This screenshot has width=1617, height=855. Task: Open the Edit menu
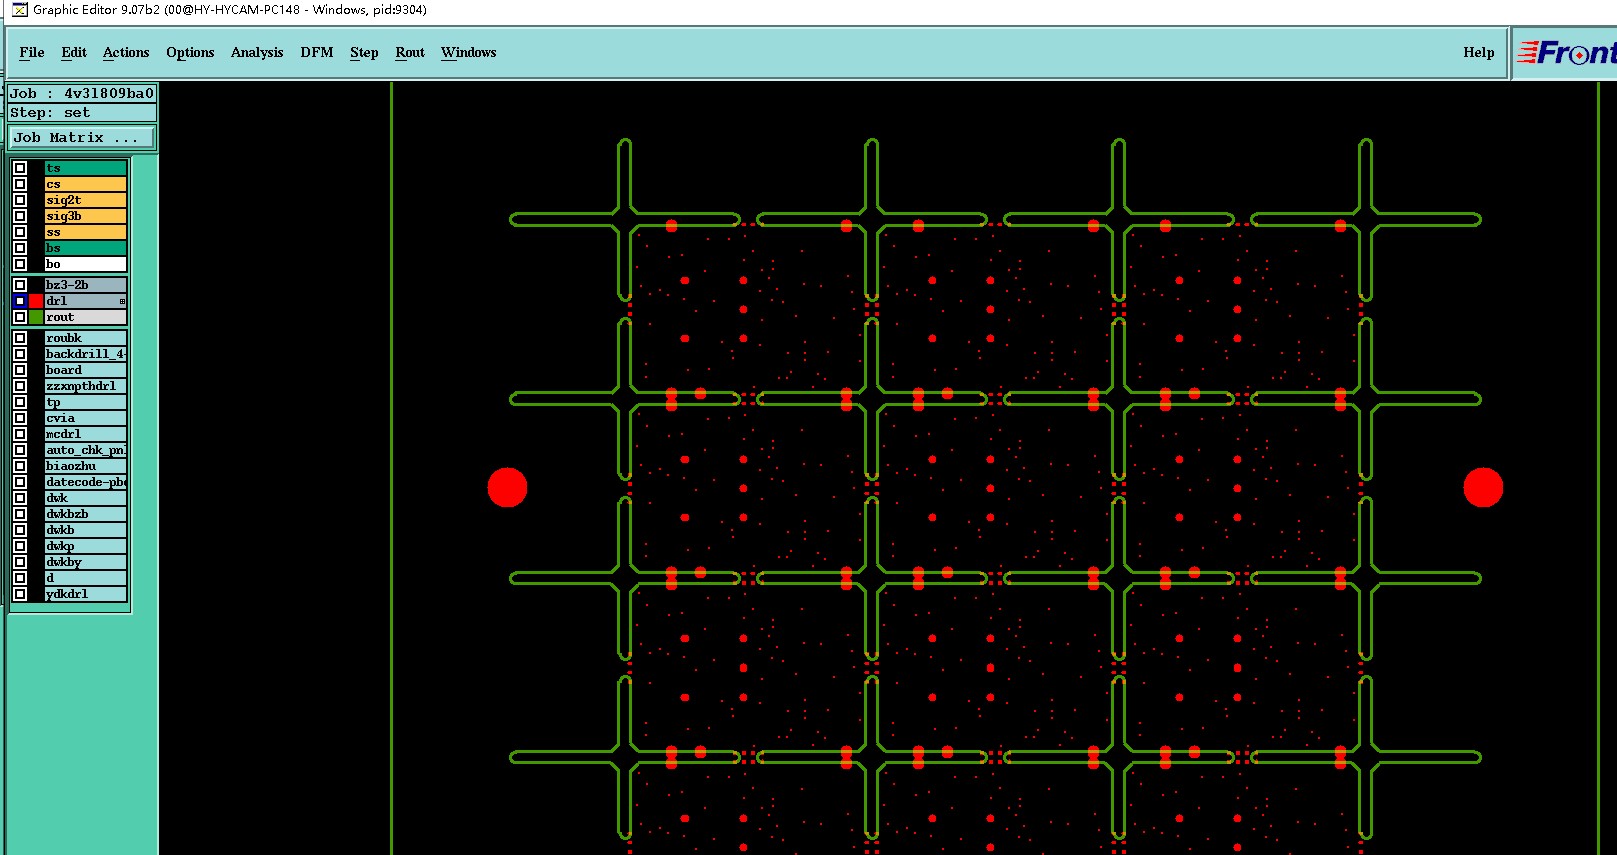pyautogui.click(x=74, y=53)
